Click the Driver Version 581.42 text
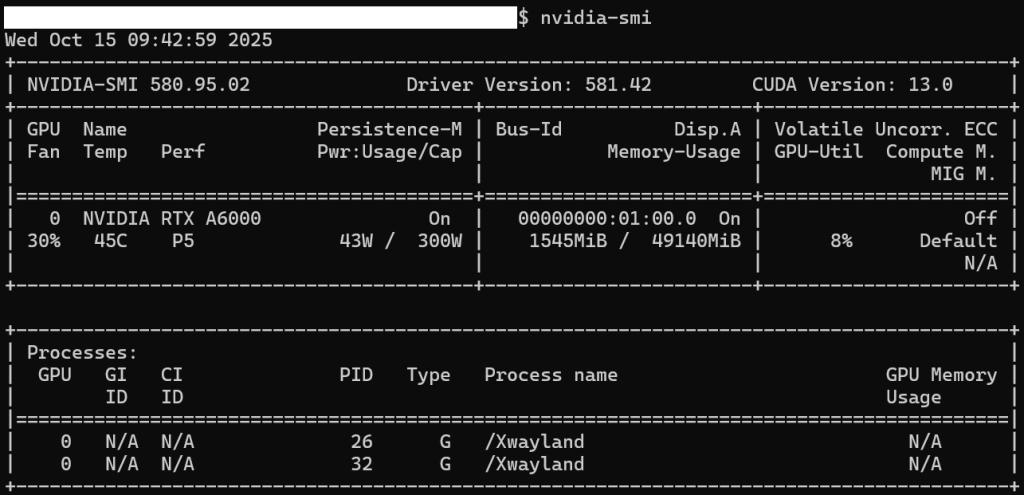1024x495 pixels. (529, 85)
